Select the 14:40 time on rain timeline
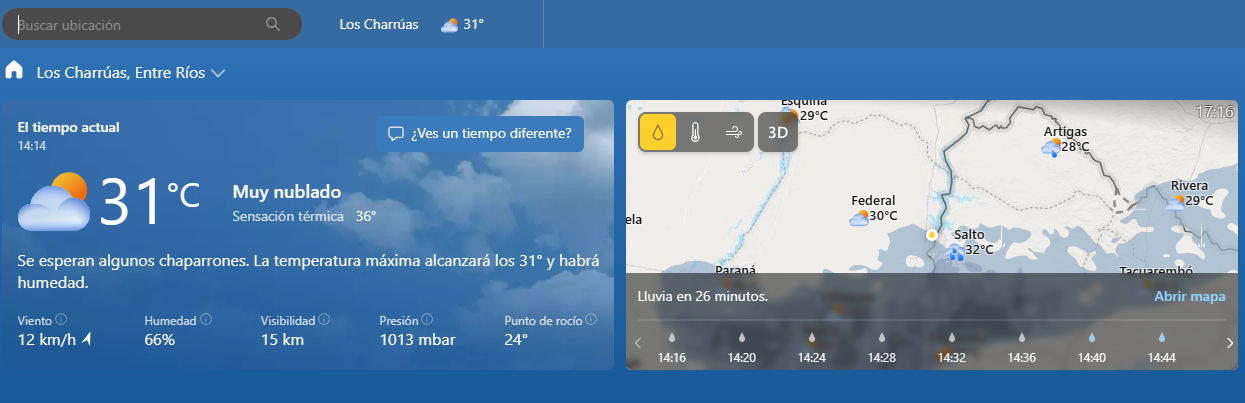1245x403 pixels. [1091, 348]
